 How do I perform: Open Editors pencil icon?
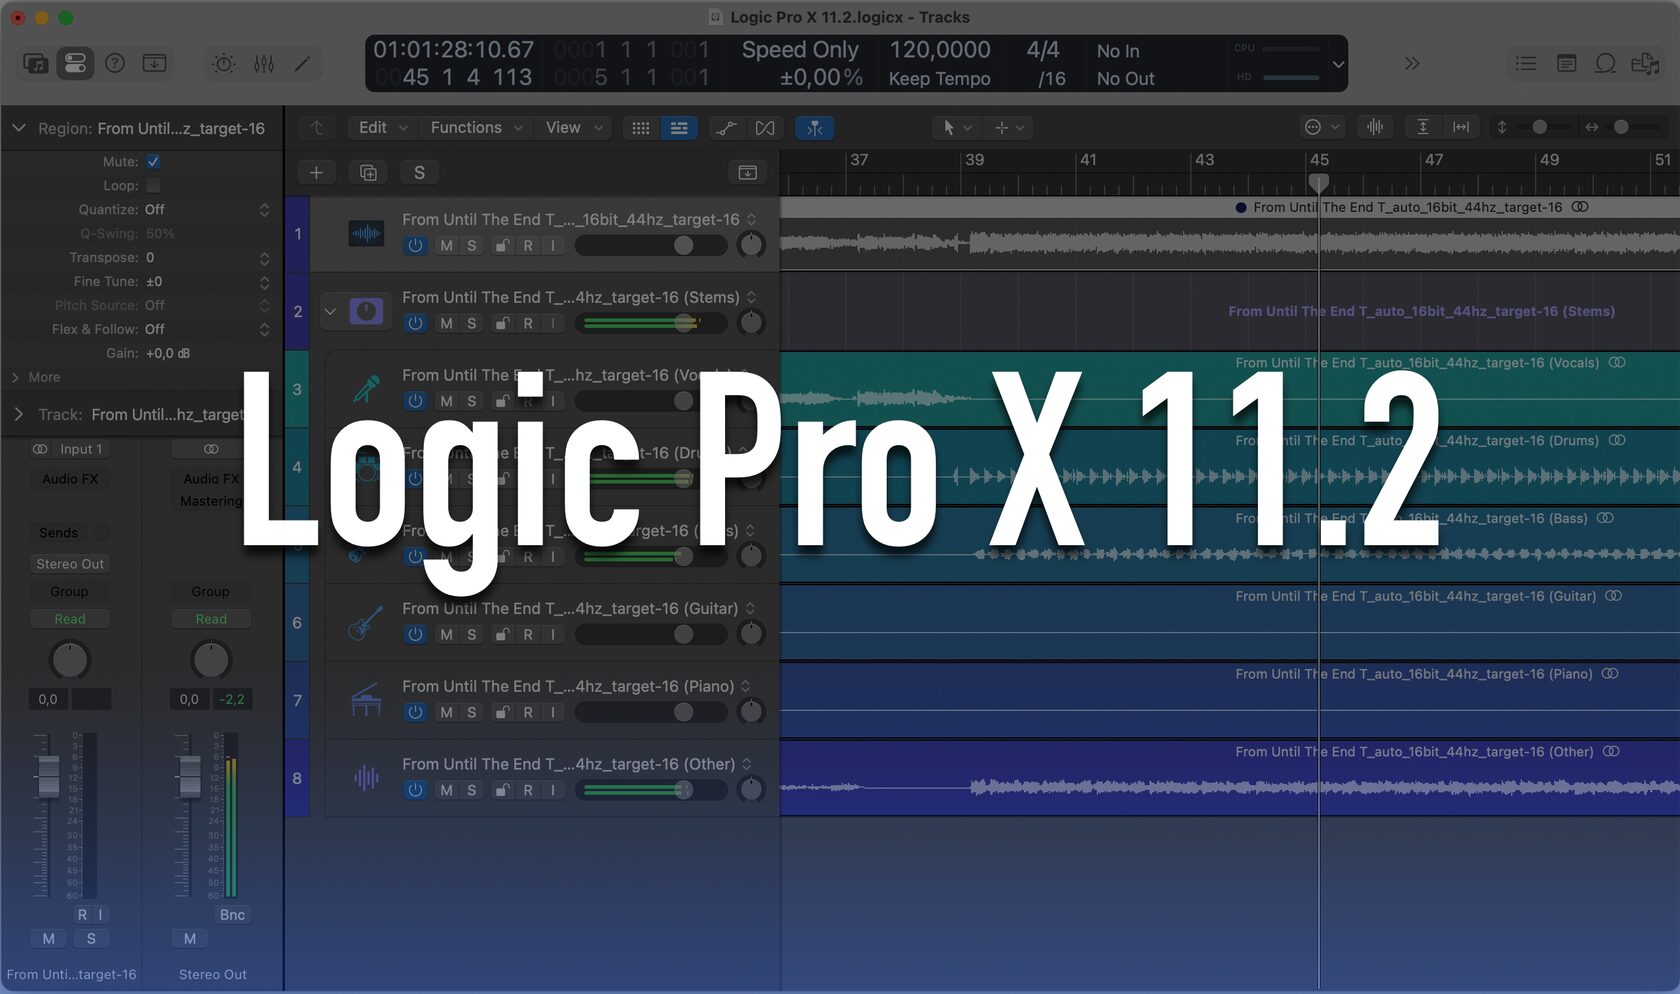click(x=302, y=64)
